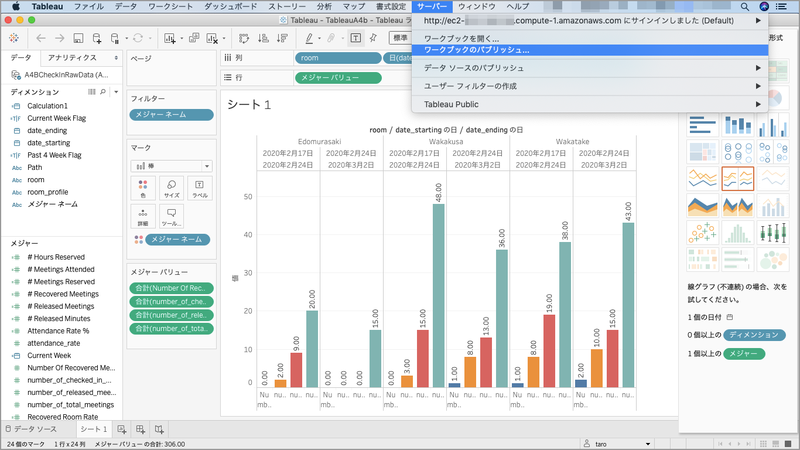Image resolution: width=800 pixels, height=450 pixels.
Task: Click the duplicate sheet toolbar icon
Action: (194, 38)
